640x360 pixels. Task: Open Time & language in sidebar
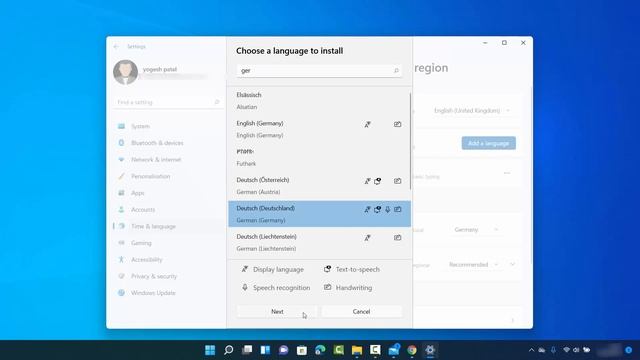(x=167, y=227)
